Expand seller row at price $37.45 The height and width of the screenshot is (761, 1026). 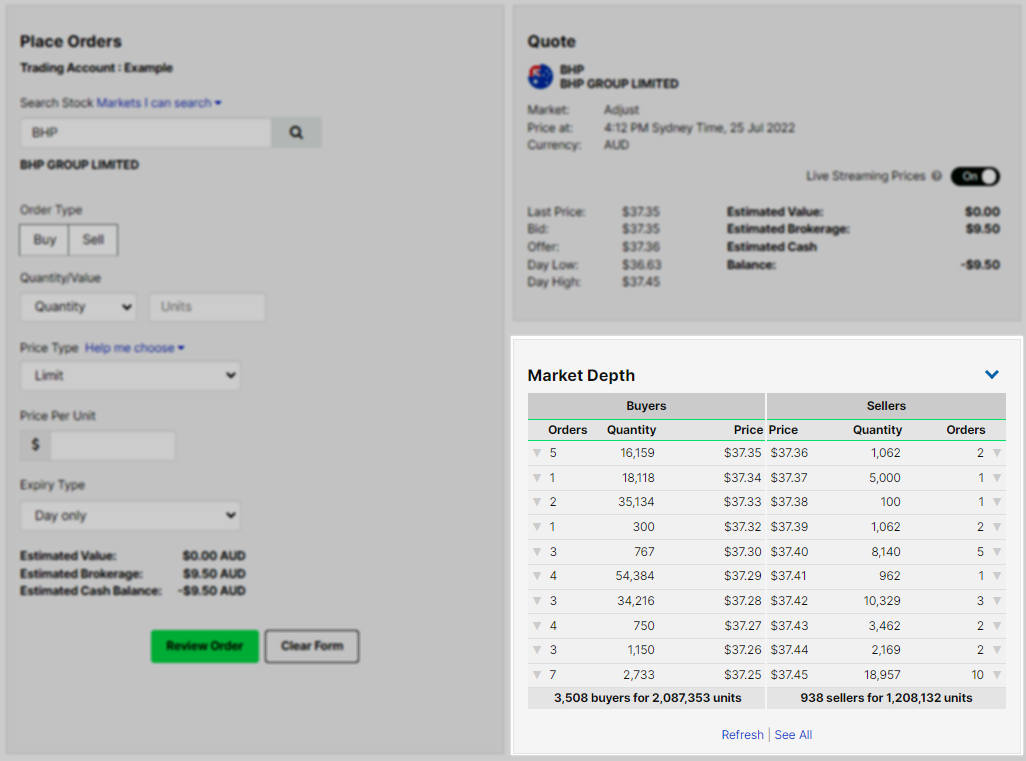click(x=997, y=675)
